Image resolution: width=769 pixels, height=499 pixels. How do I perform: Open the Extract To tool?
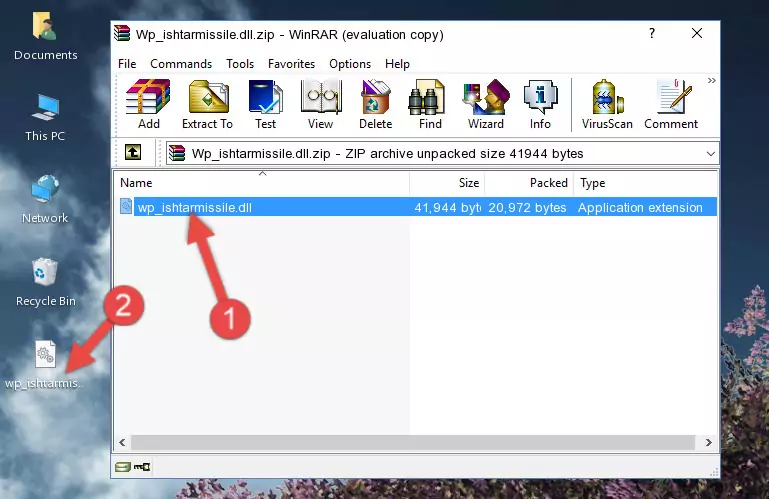pyautogui.click(x=207, y=104)
